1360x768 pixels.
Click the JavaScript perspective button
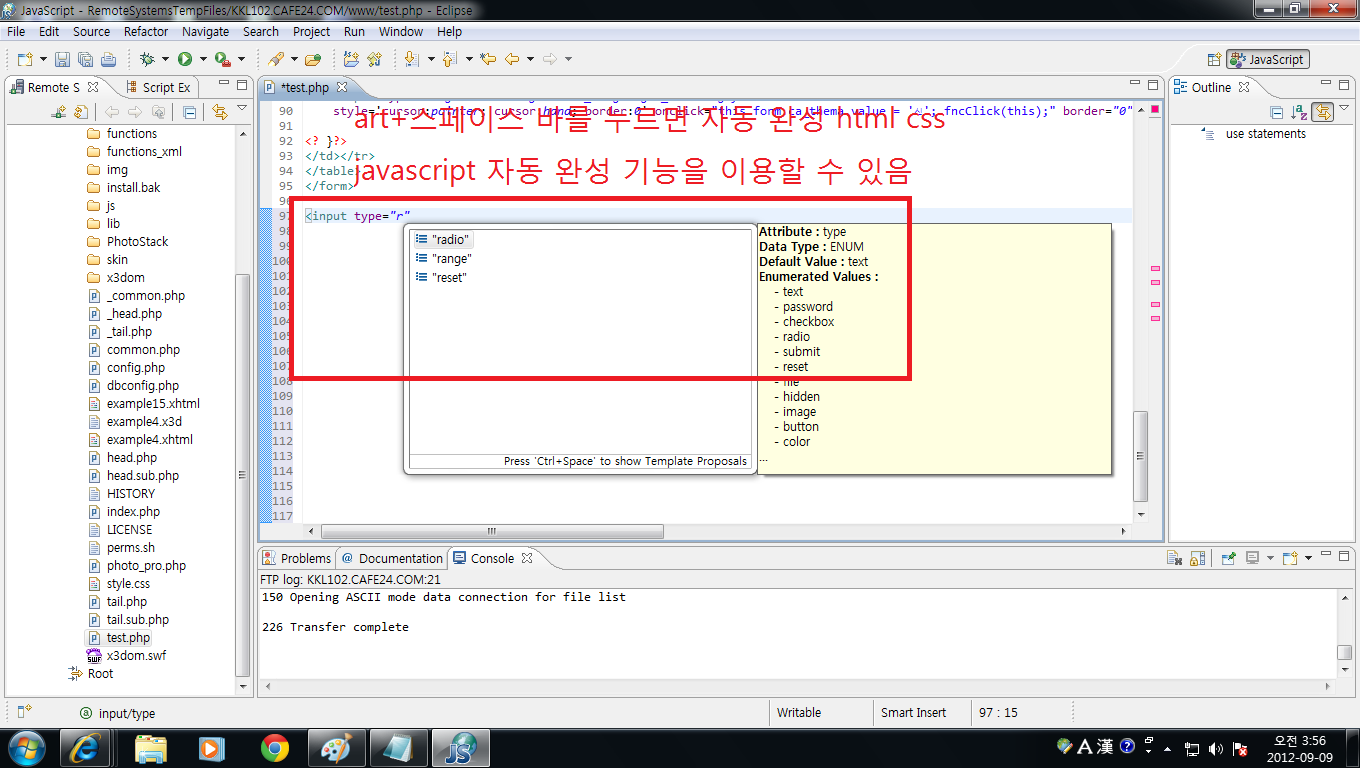click(x=1268, y=60)
